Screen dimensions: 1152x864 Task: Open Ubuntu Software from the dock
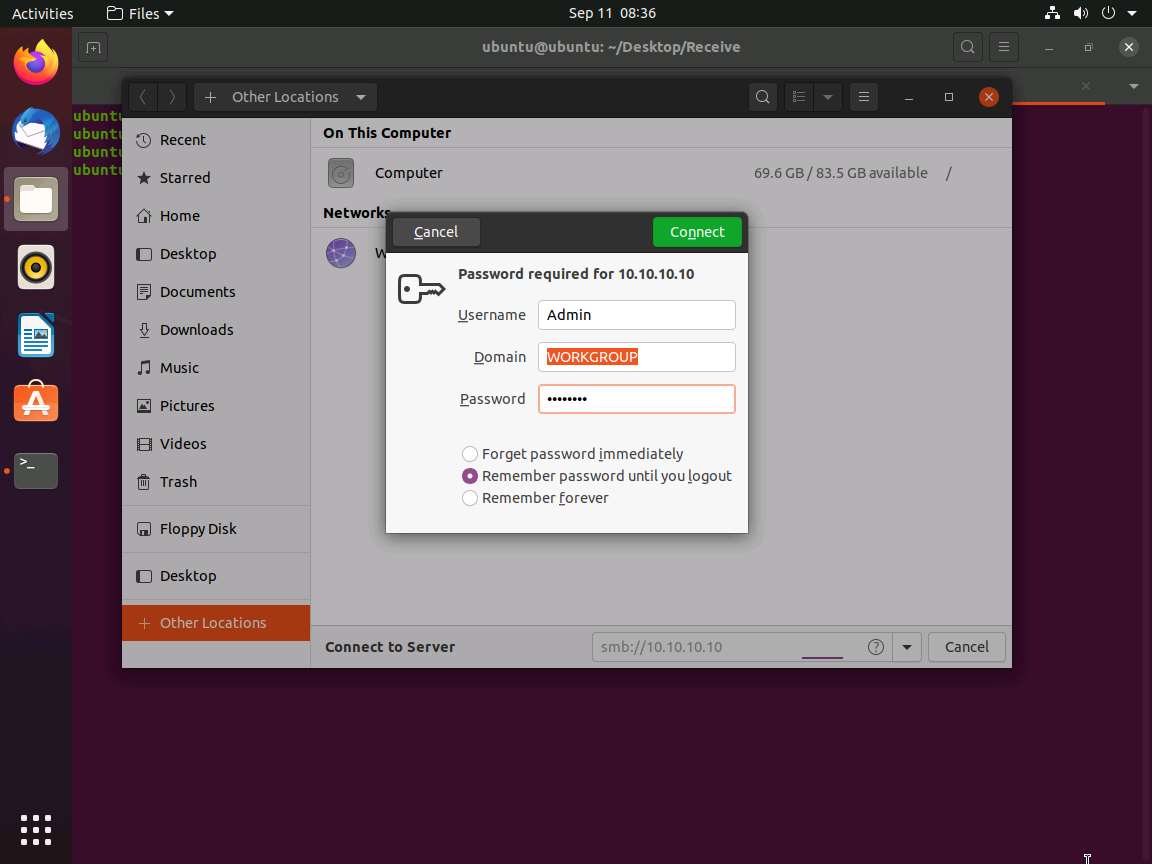pos(35,402)
